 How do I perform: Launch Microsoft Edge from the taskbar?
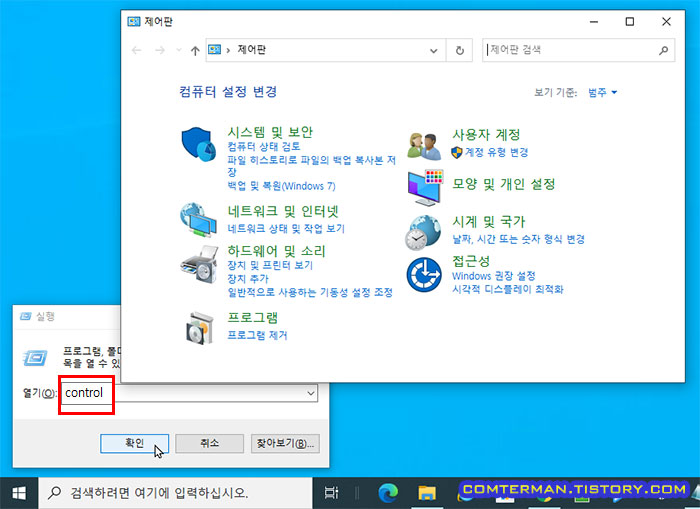(388, 493)
